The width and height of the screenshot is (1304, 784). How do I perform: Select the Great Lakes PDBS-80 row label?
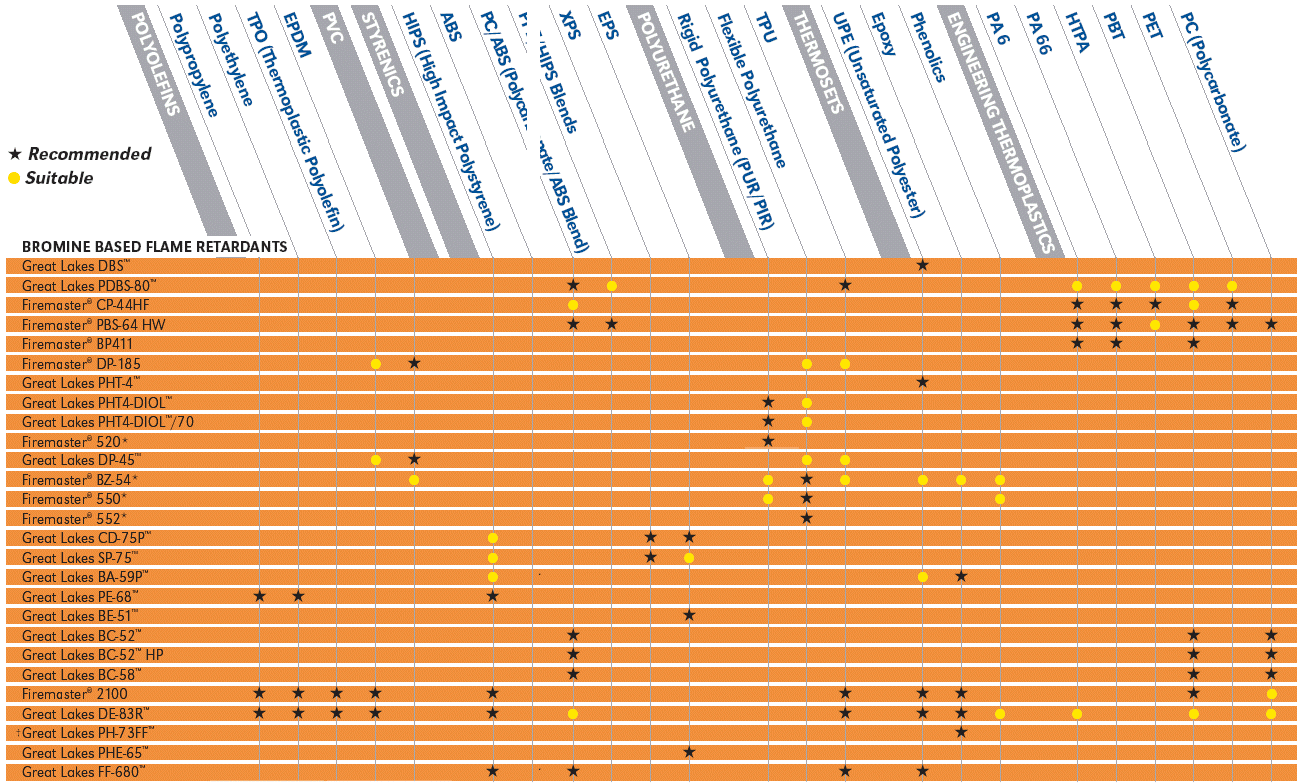[x=89, y=286]
